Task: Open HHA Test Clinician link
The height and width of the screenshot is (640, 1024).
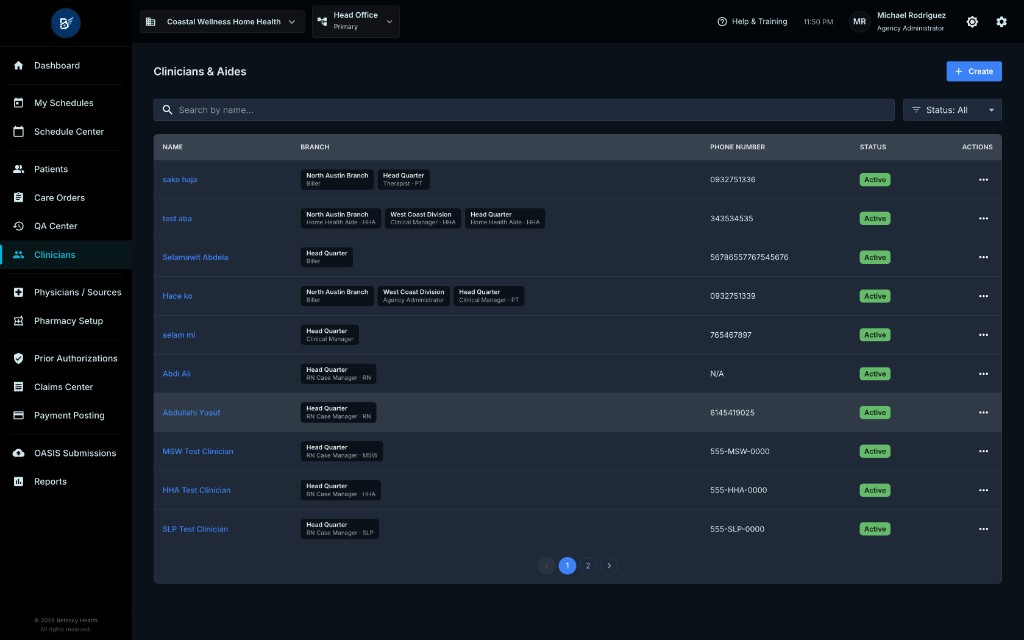Action: tap(197, 490)
